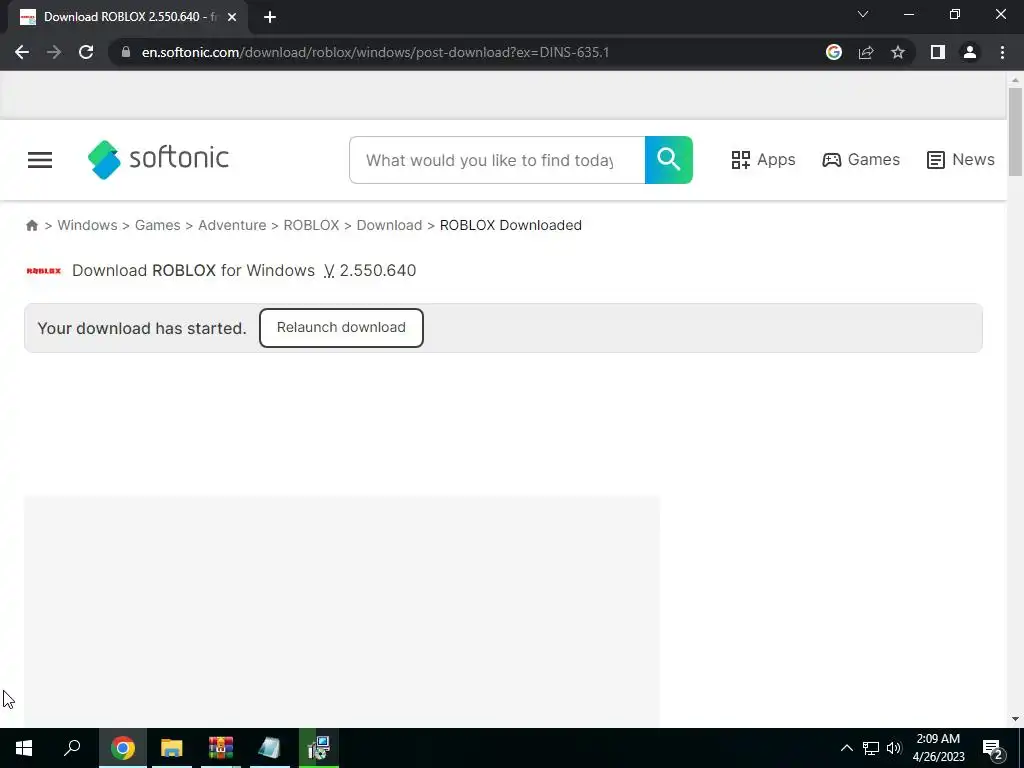
Task: Open the ROBLOX breadcrumb link
Action: 311,225
